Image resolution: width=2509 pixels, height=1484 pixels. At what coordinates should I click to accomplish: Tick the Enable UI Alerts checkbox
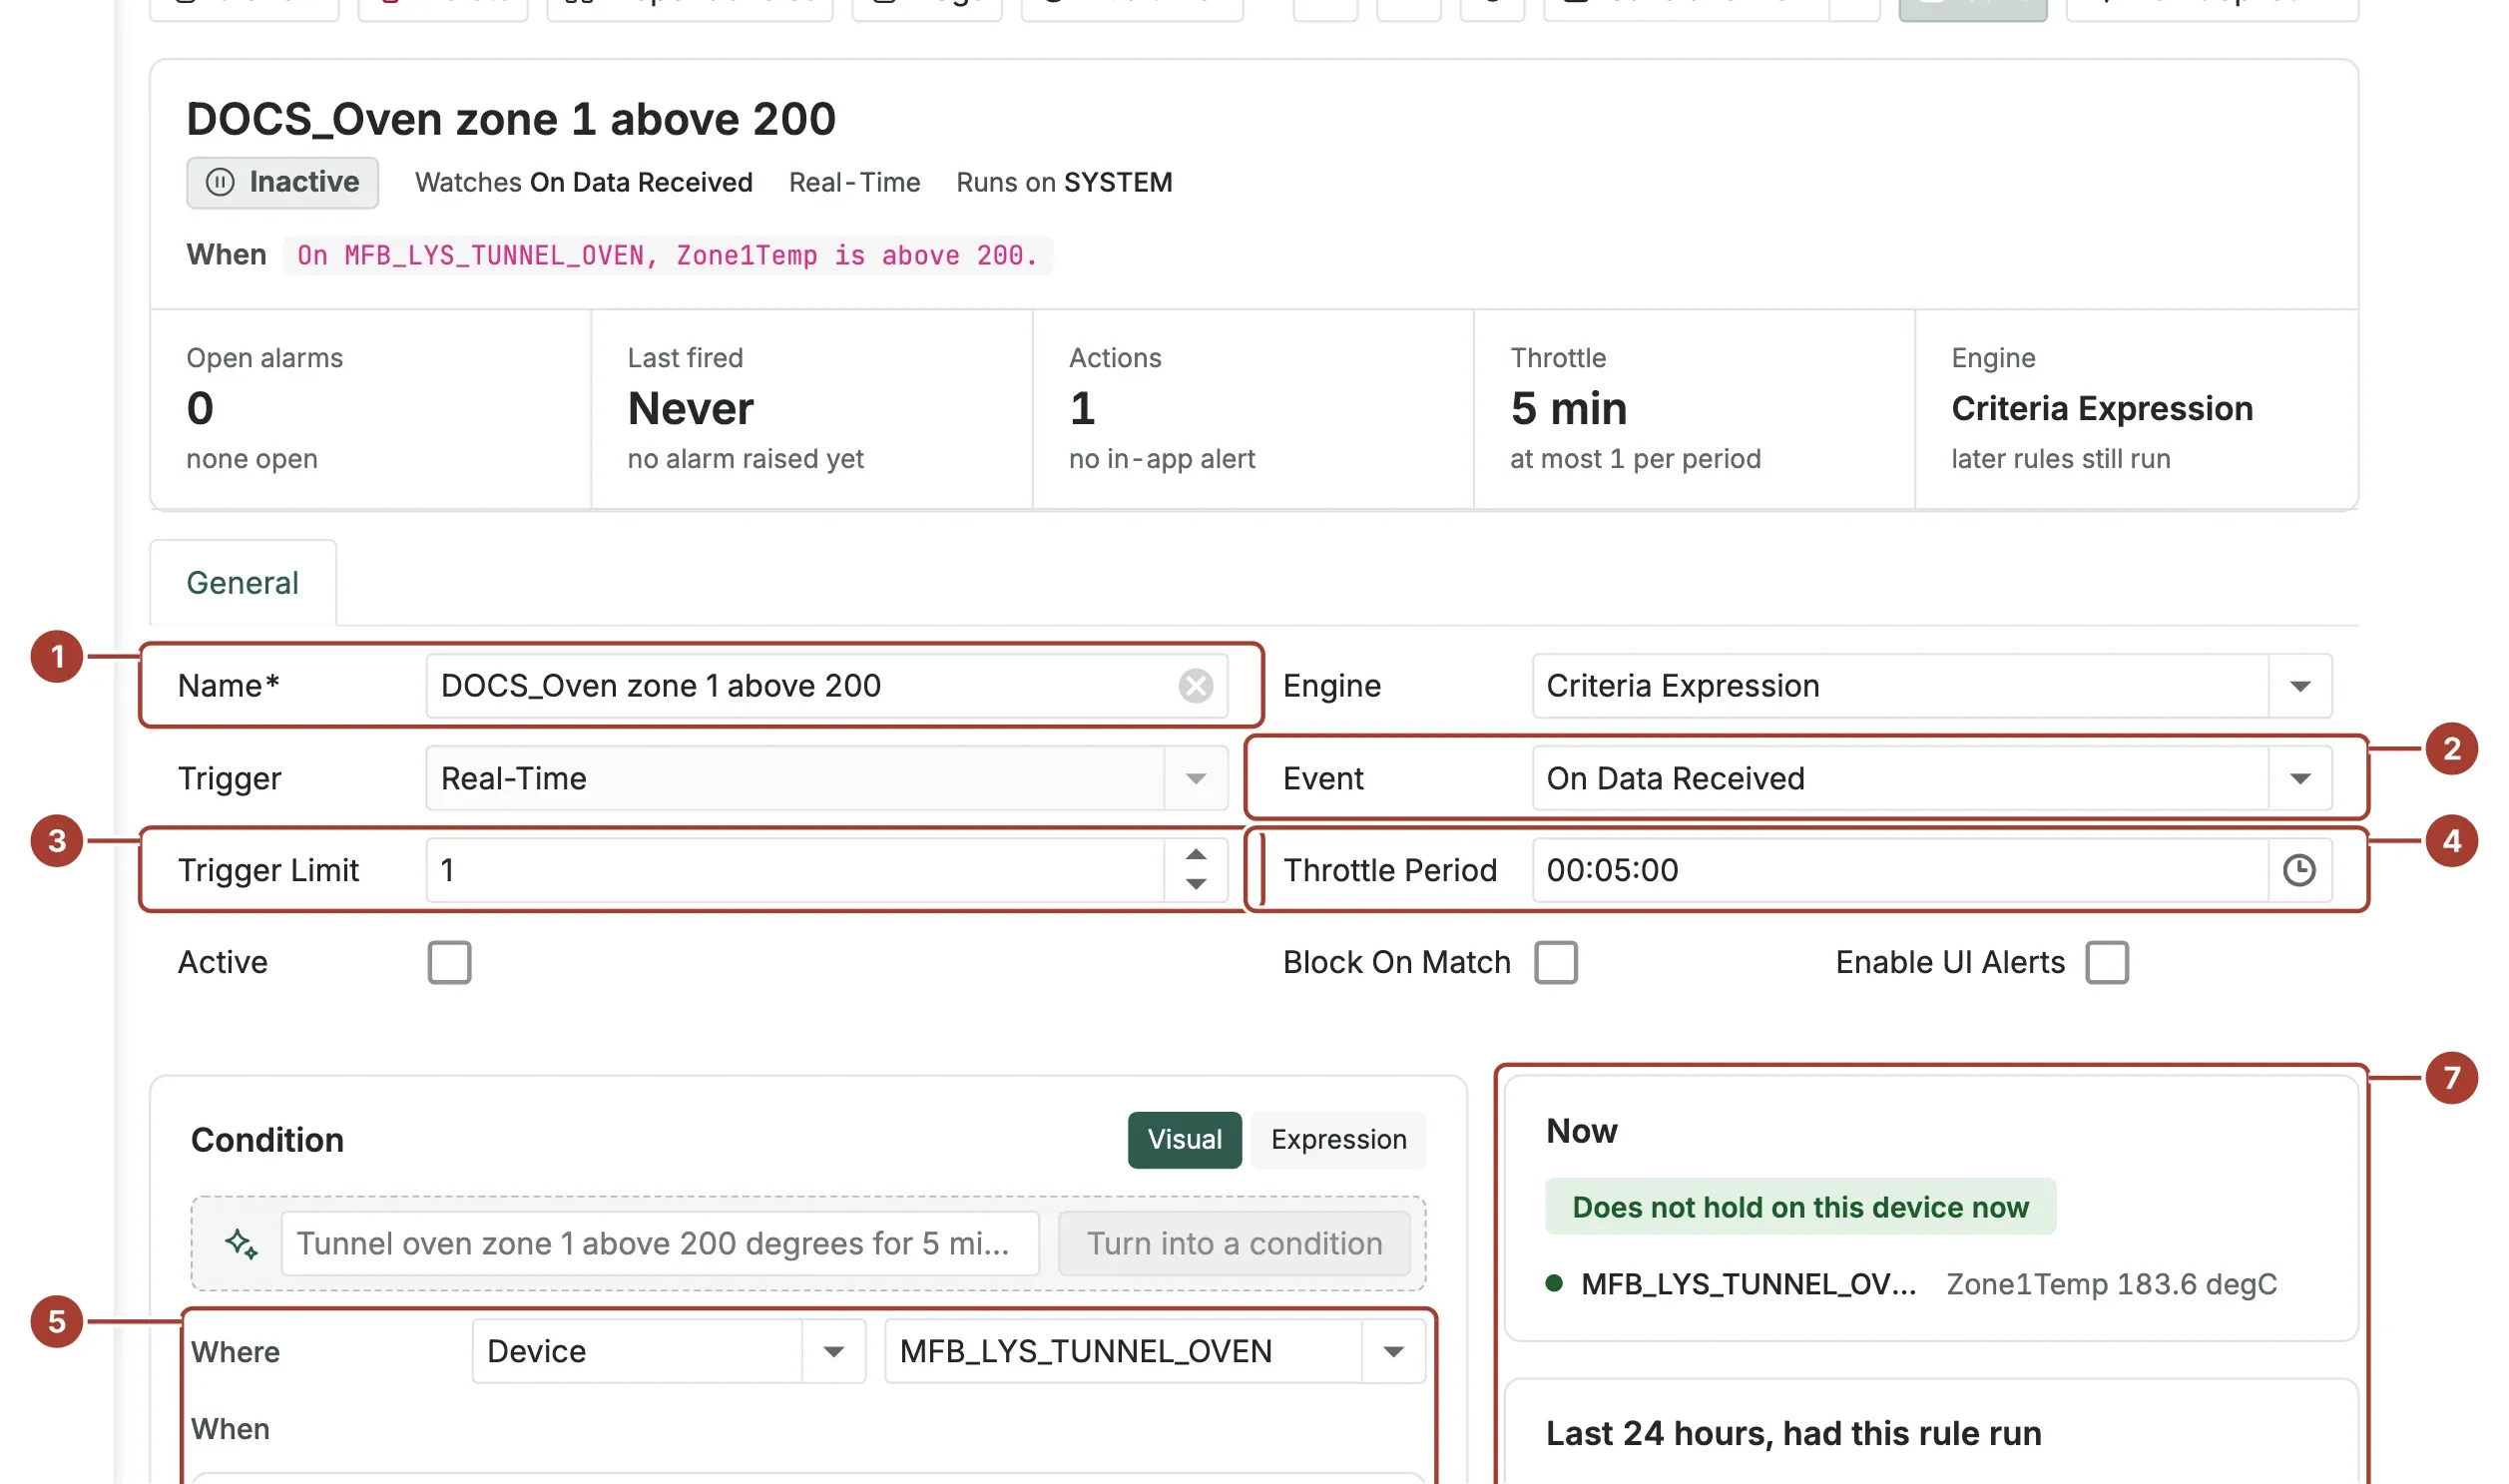2106,962
